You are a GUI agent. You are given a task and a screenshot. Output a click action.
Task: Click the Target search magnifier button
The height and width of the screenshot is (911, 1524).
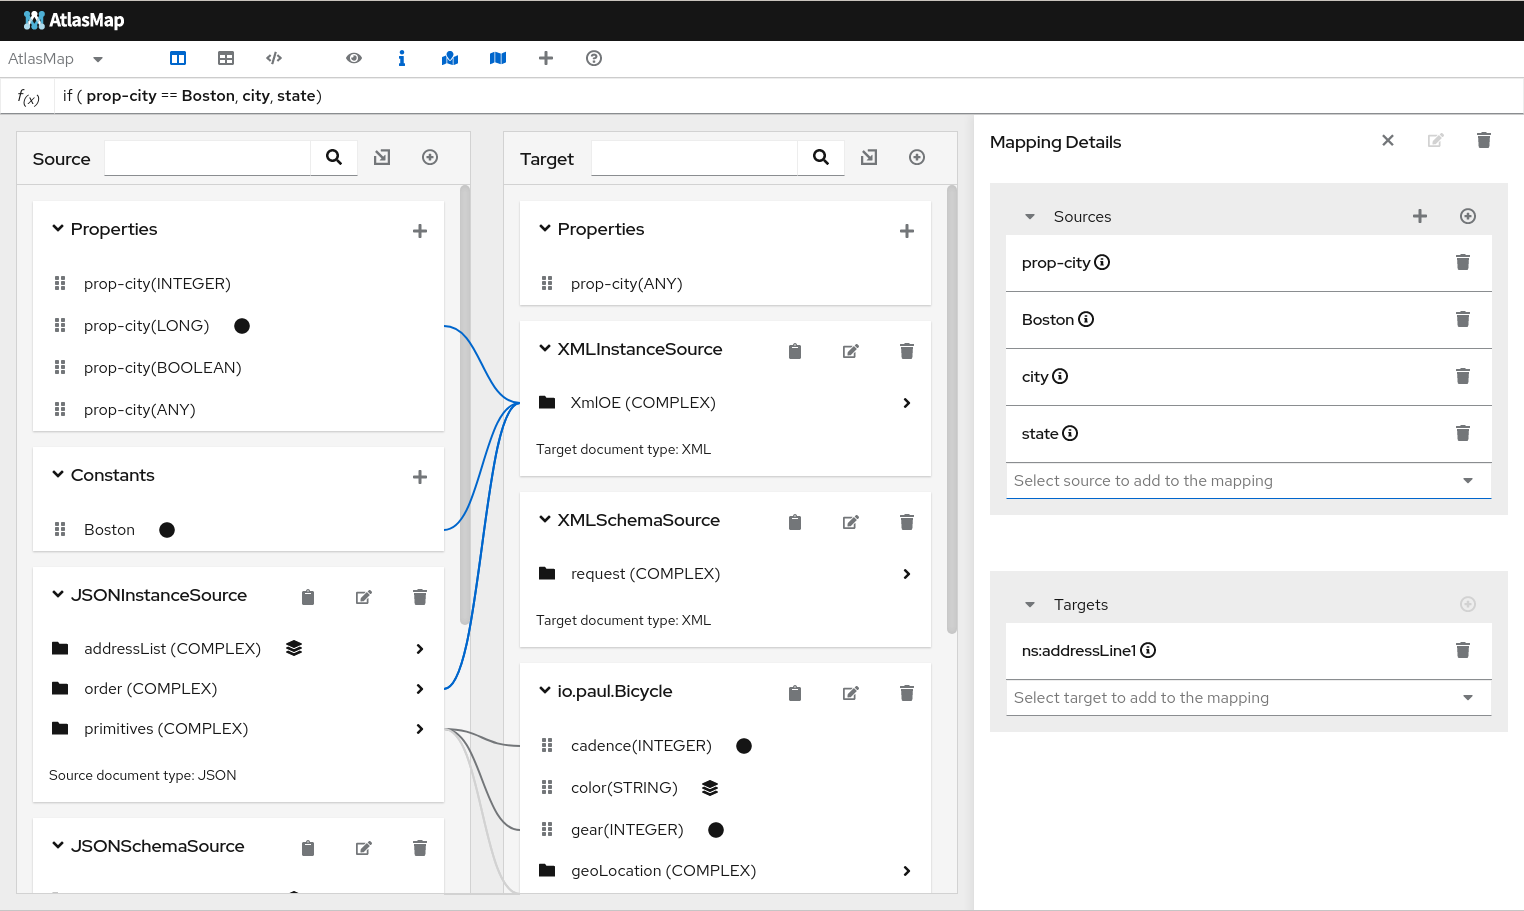click(x=821, y=157)
